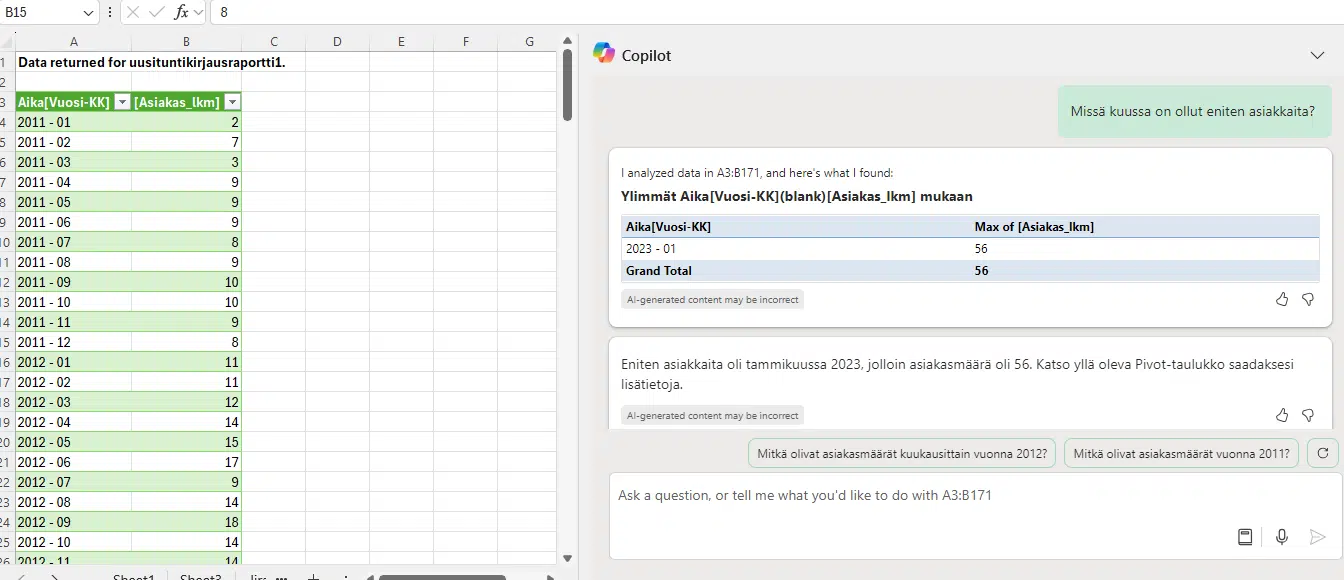
Task: Open the [Asiakas_lkm] column filter dropdown
Action: [232, 102]
